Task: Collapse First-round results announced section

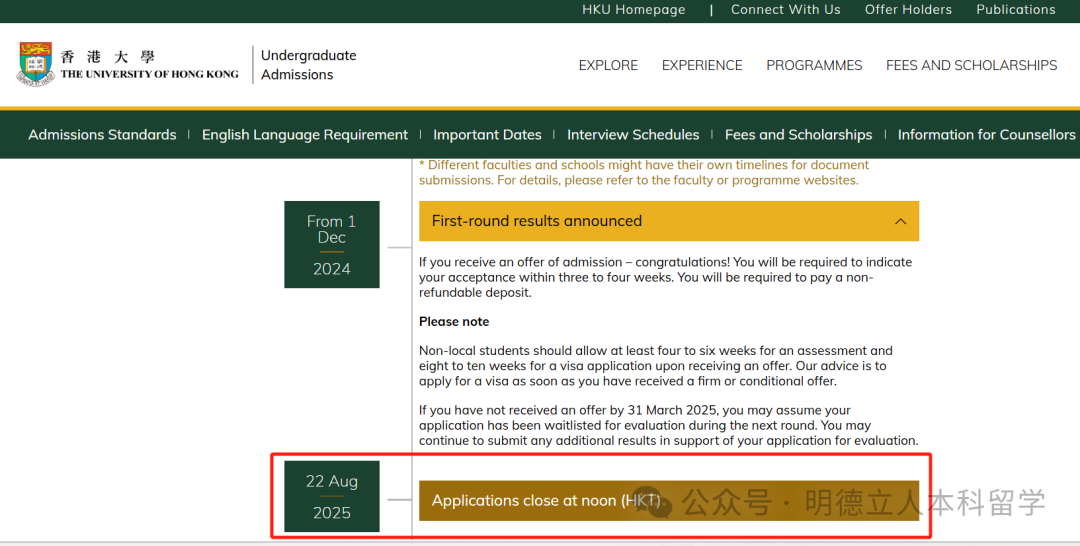Action: 668,221
